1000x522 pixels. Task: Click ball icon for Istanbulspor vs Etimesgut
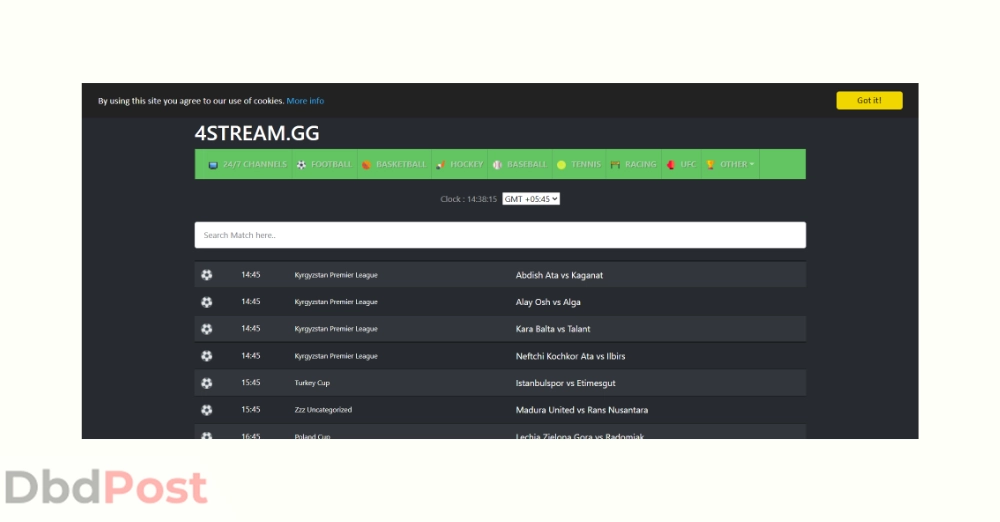pyautogui.click(x=207, y=383)
